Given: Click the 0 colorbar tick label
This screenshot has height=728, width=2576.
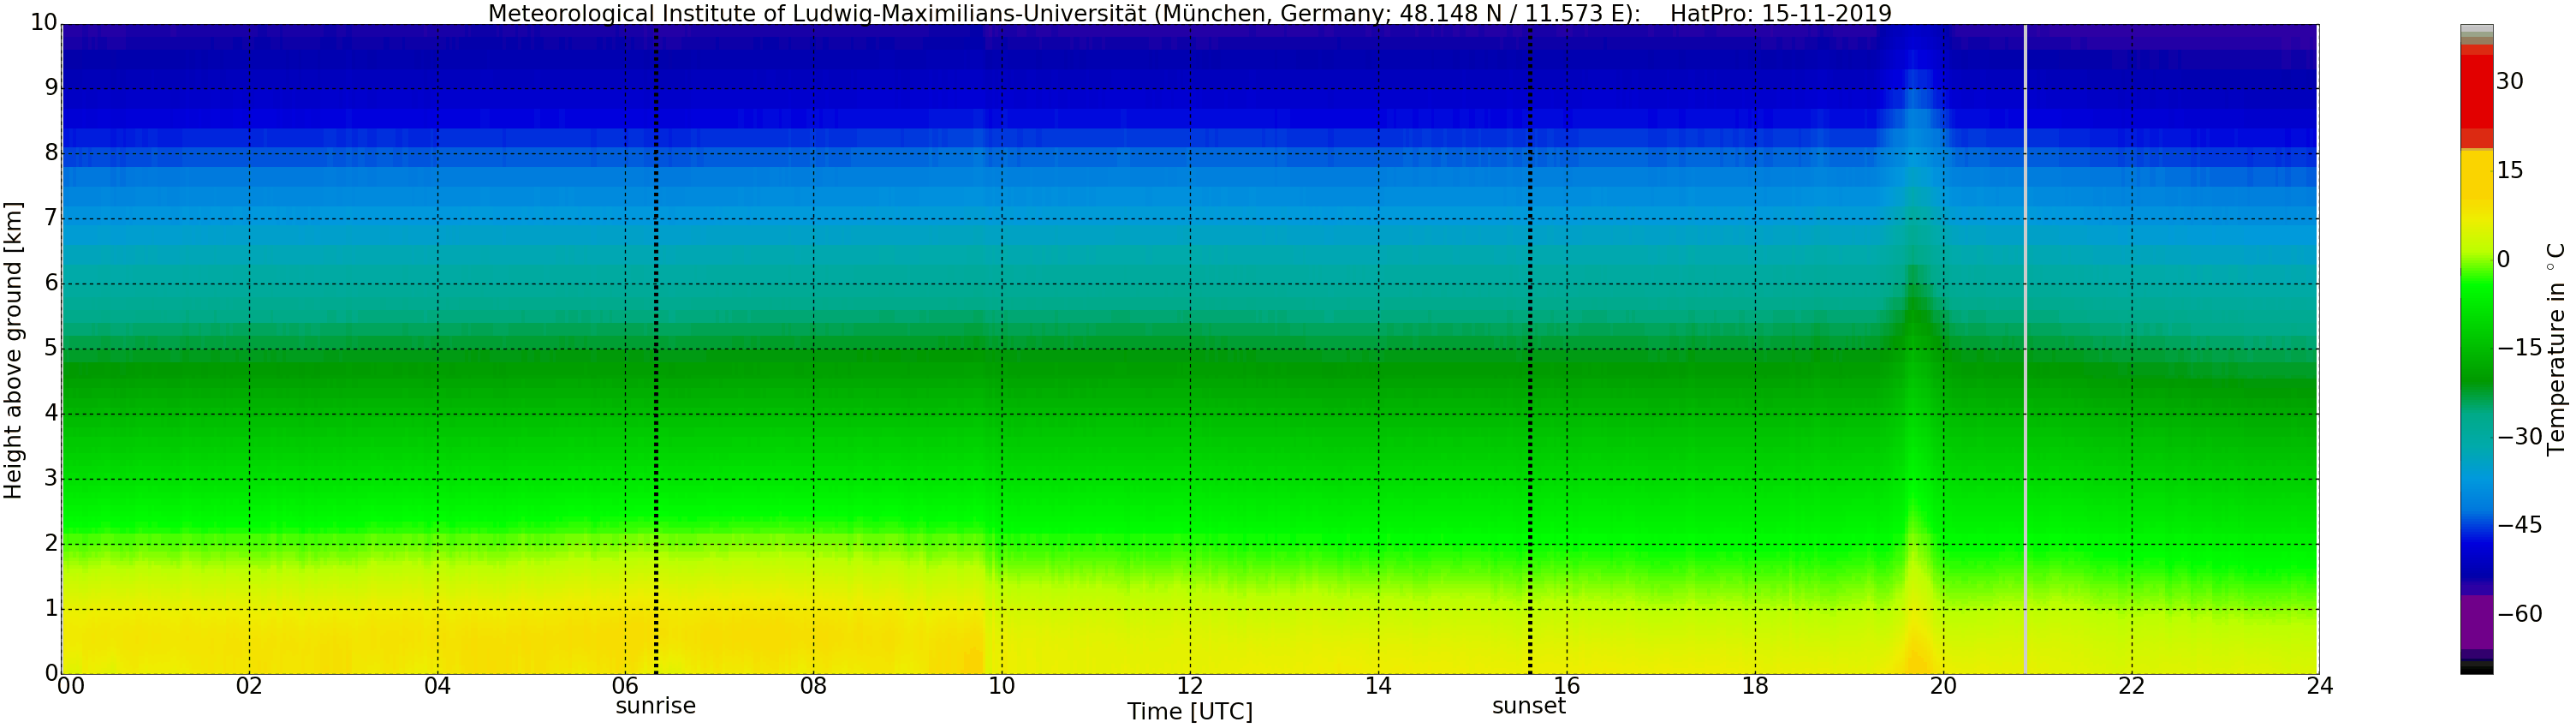Looking at the screenshot, I should click(x=2504, y=260).
